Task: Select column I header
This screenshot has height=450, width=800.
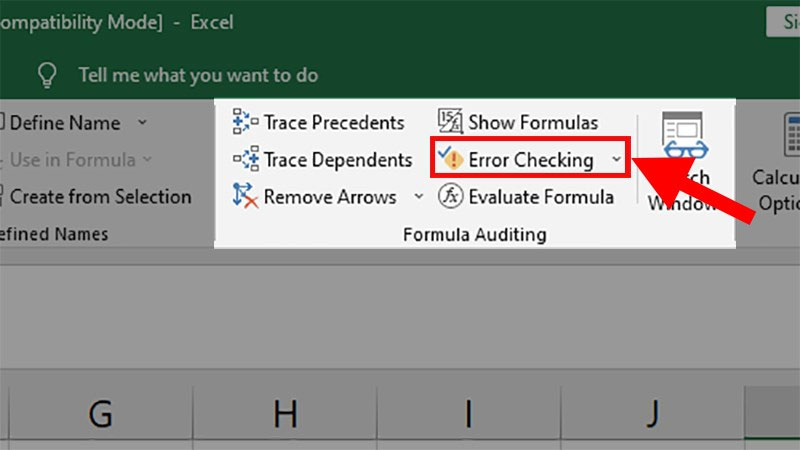Action: point(468,414)
